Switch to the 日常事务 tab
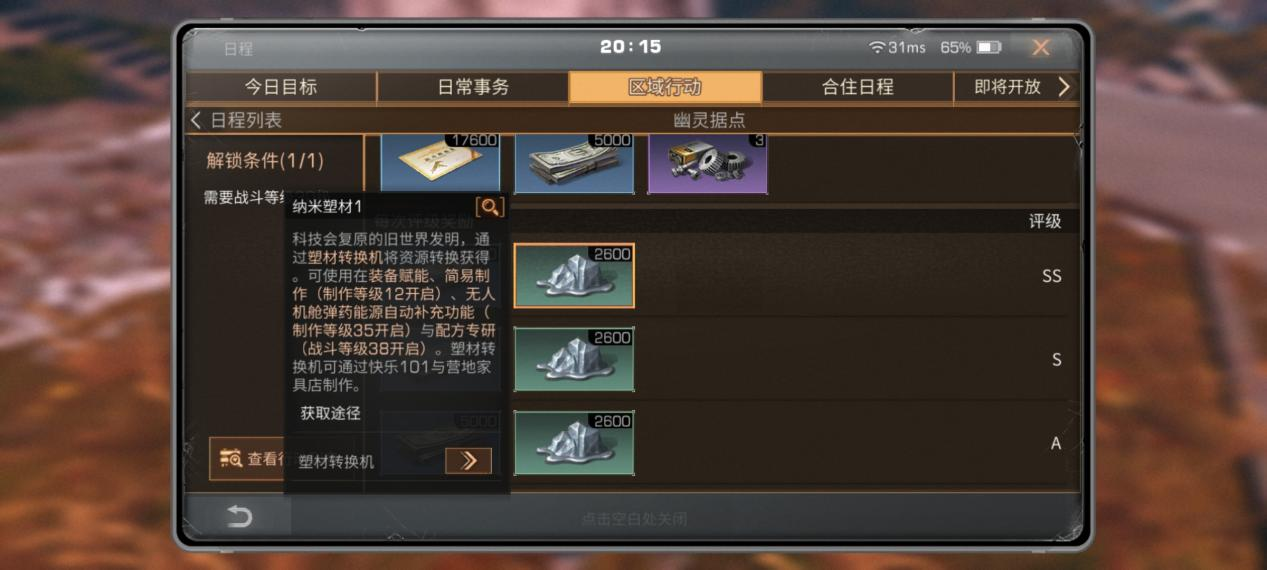This screenshot has height=570, width=1267. [x=473, y=87]
